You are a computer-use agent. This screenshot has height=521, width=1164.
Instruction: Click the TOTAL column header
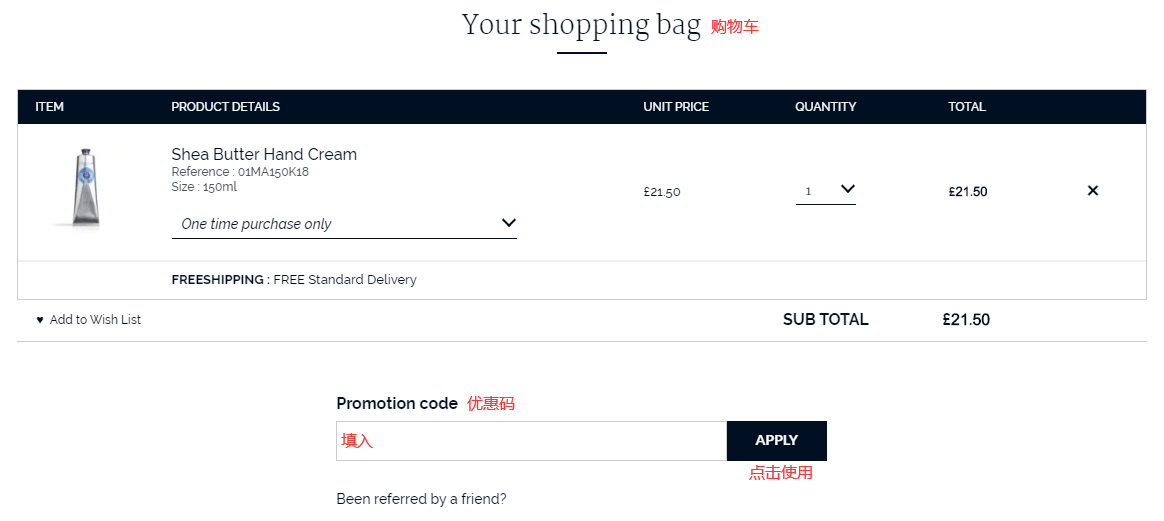tap(967, 107)
